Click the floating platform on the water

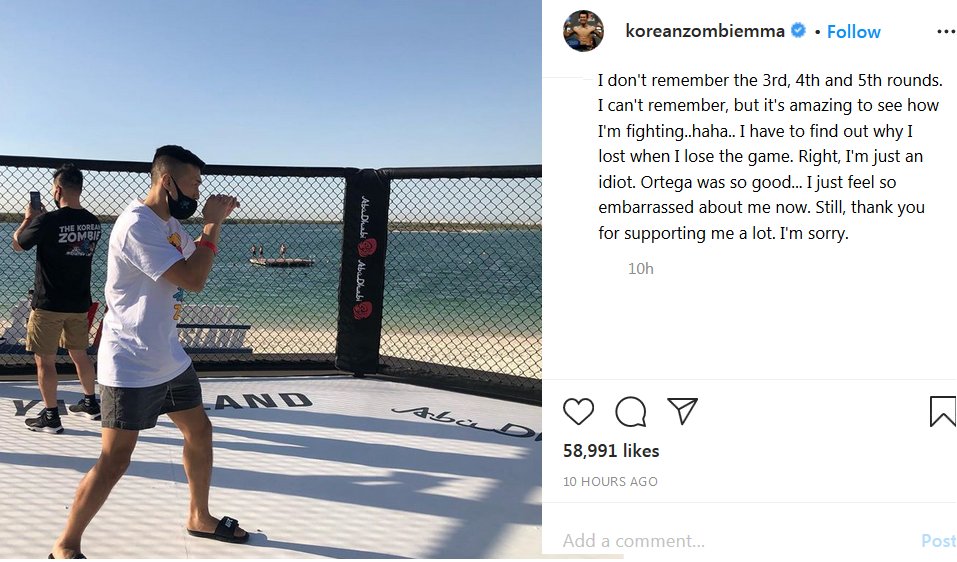coord(281,262)
